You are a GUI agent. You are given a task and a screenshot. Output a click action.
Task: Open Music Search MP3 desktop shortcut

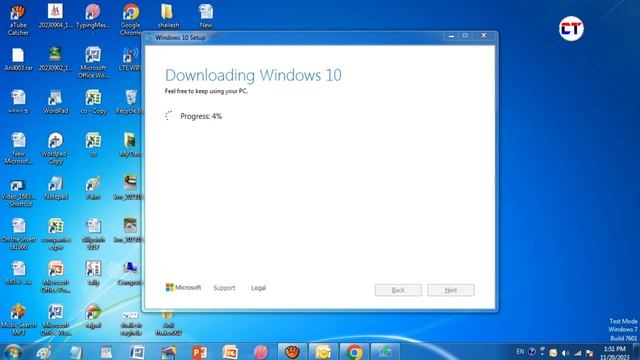[x=18, y=320]
